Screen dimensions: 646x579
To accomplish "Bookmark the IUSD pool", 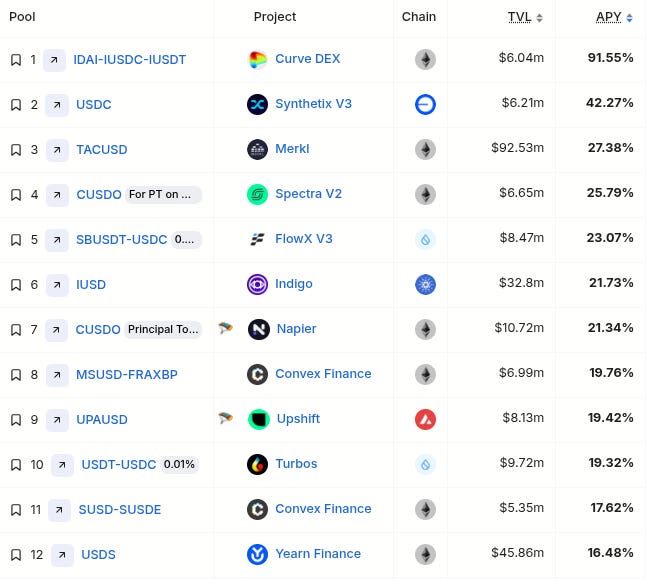I will (x=16, y=285).
